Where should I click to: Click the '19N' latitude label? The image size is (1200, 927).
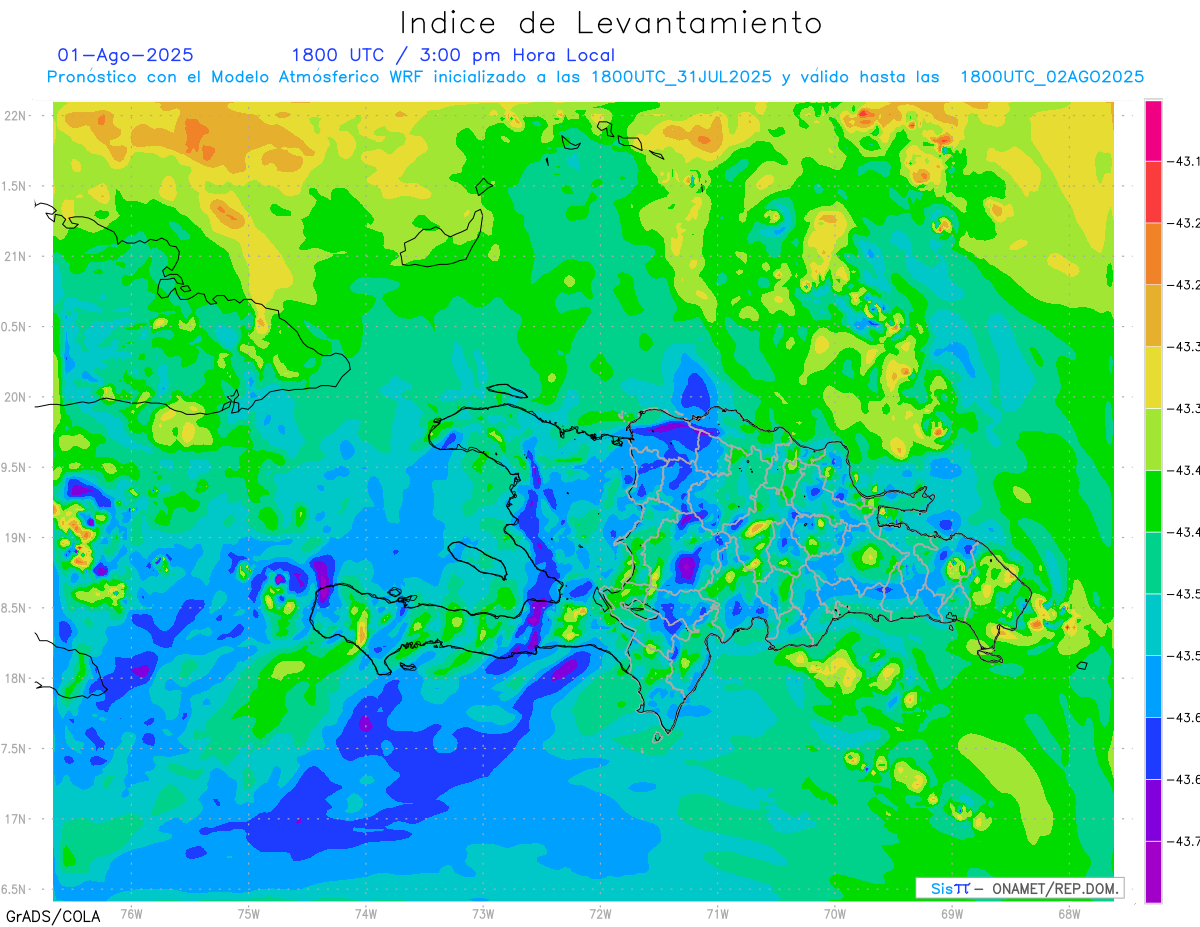click(15, 538)
